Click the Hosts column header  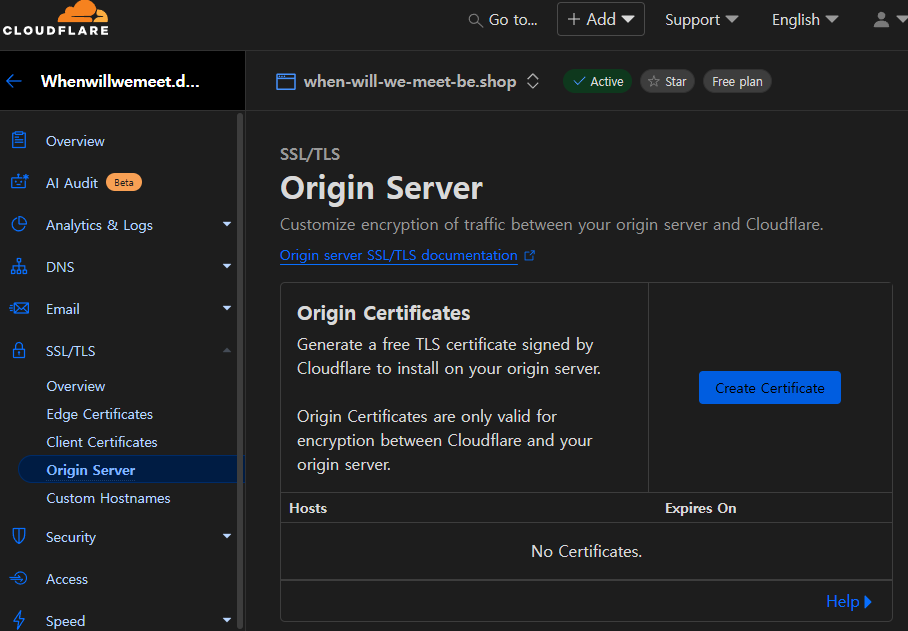coord(308,508)
